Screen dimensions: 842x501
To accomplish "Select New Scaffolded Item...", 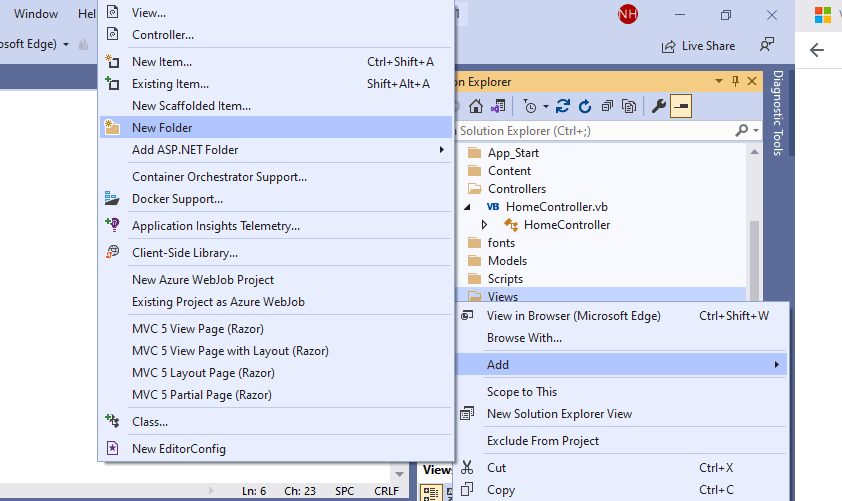I will pos(275,106).
